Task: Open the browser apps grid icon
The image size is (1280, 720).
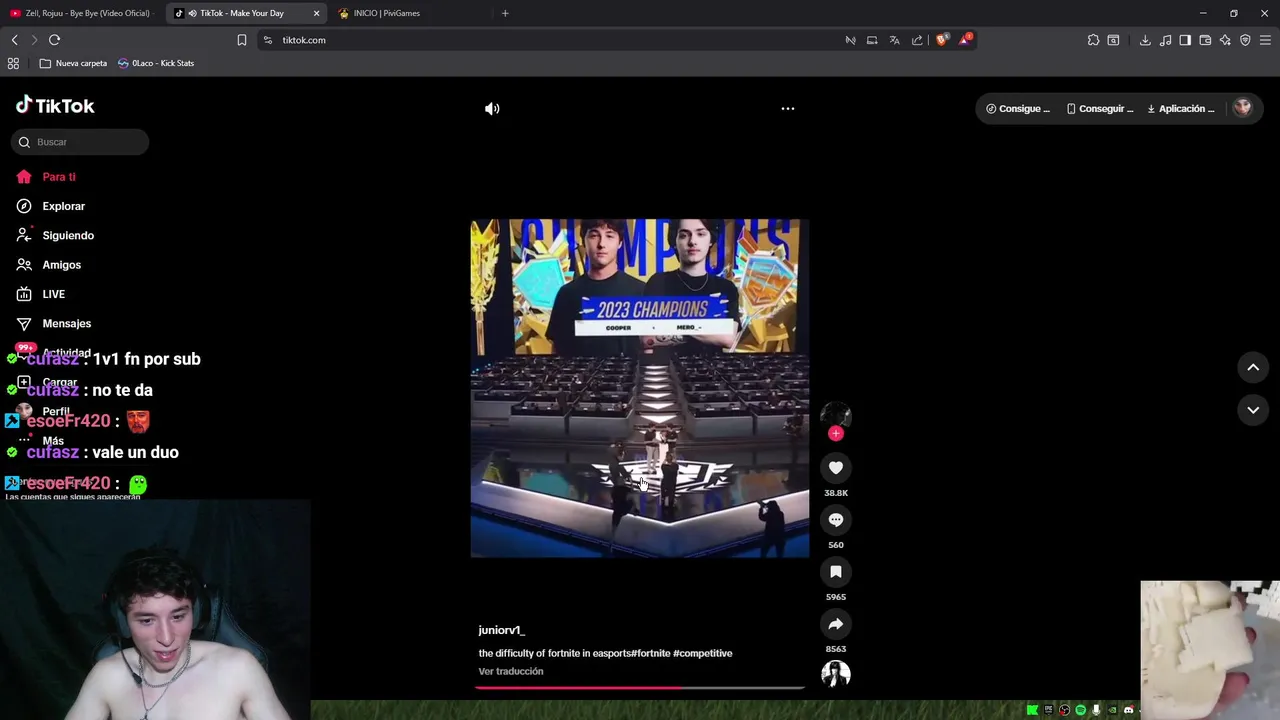Action: pyautogui.click(x=13, y=63)
